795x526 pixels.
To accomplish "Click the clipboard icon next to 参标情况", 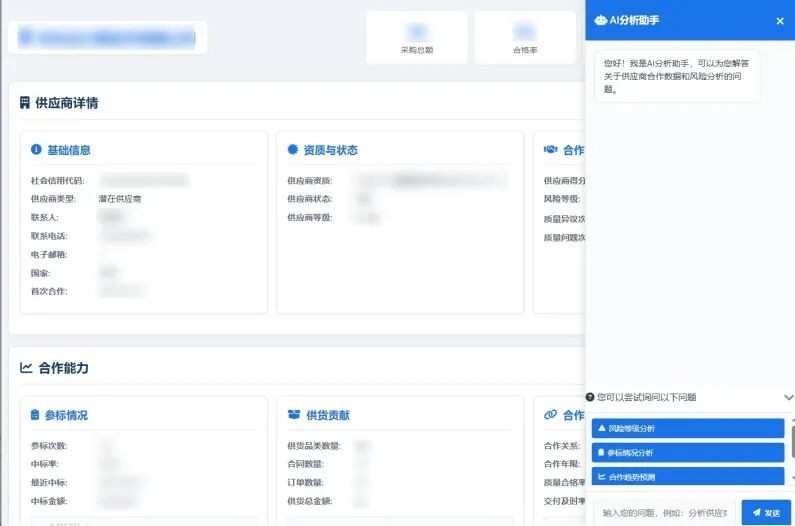I will 36,415.
